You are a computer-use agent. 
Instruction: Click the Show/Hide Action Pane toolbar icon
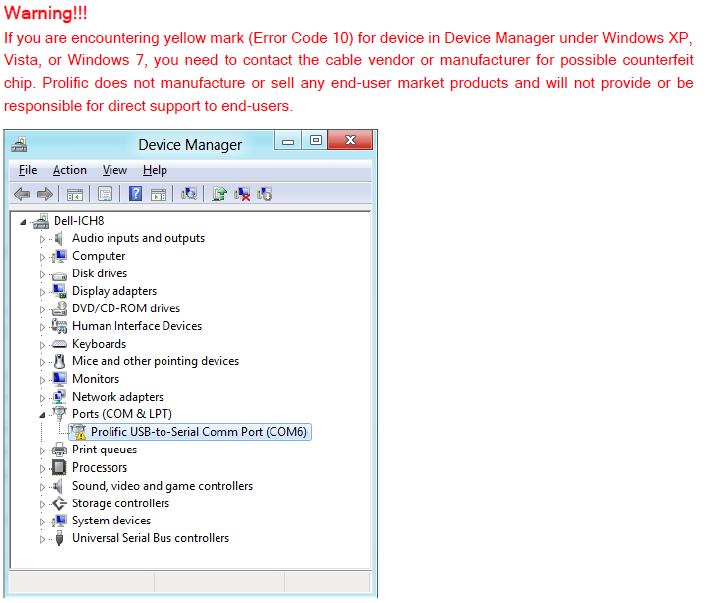[158, 195]
